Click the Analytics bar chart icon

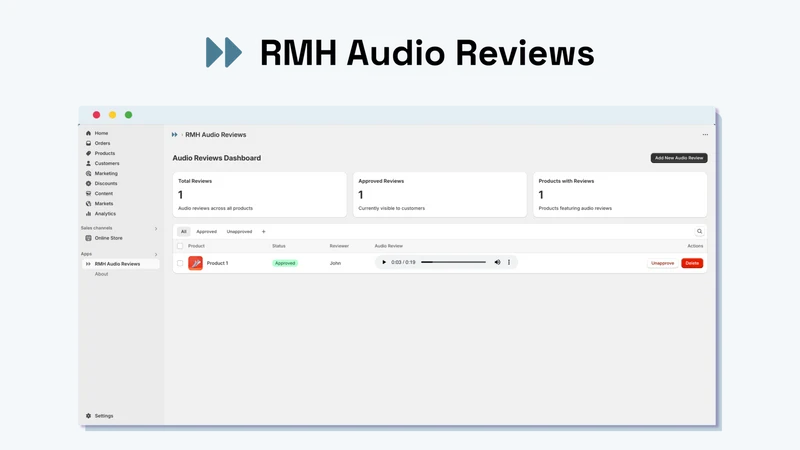pyautogui.click(x=88, y=214)
